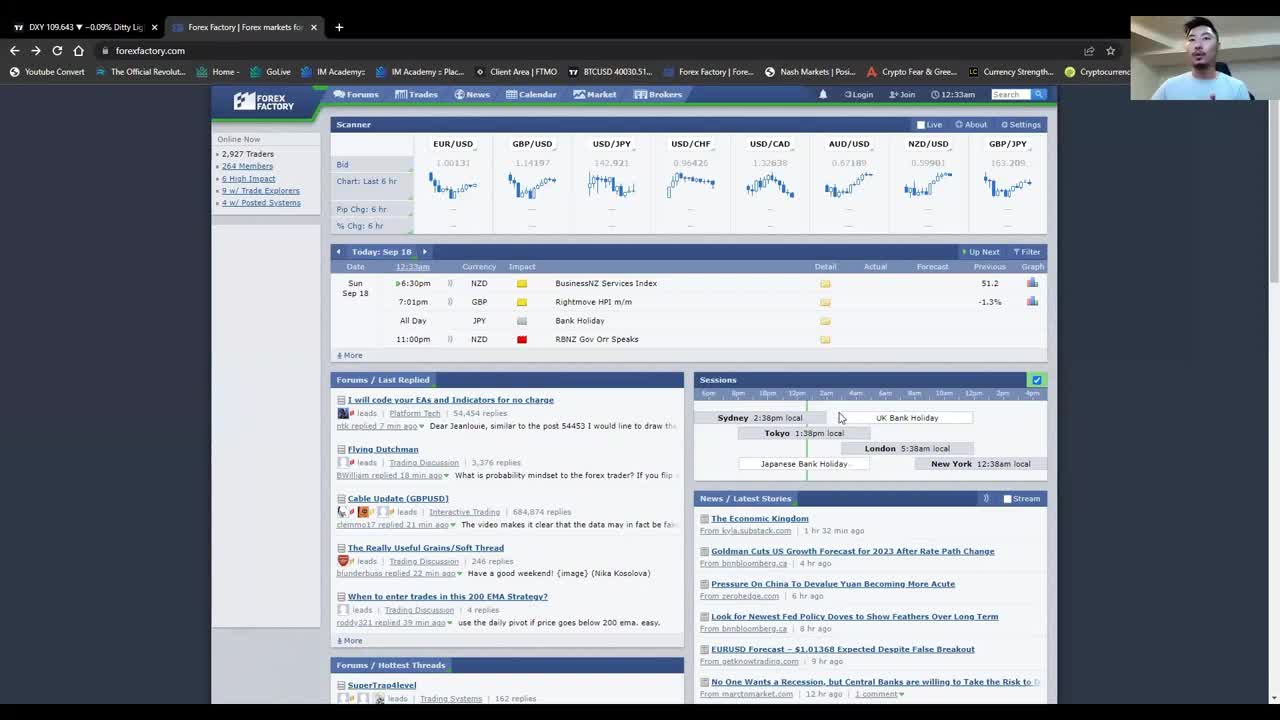Open Goldman Cuts US Growth Forecast story

click(852, 551)
